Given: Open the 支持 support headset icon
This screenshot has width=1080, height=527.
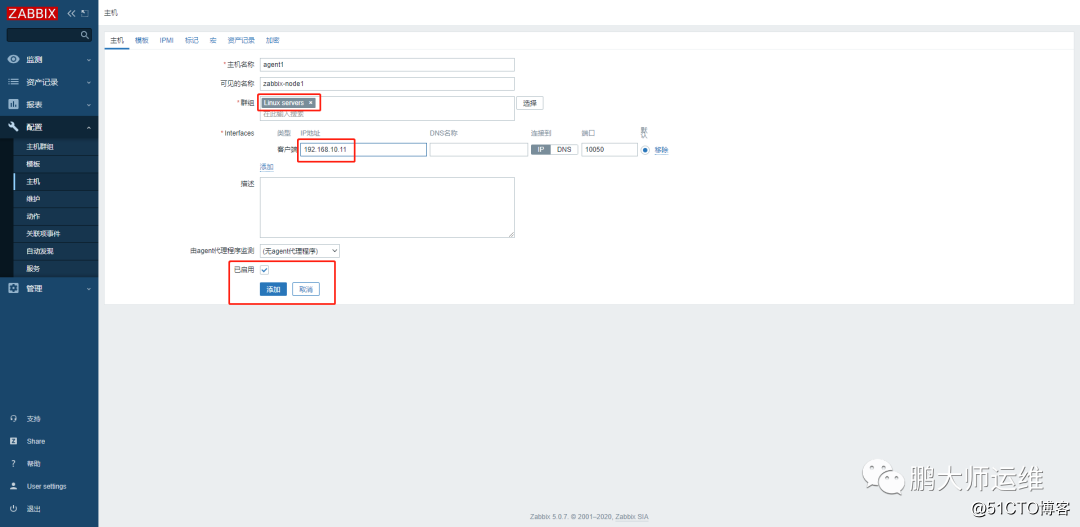Looking at the screenshot, I should [x=13, y=419].
